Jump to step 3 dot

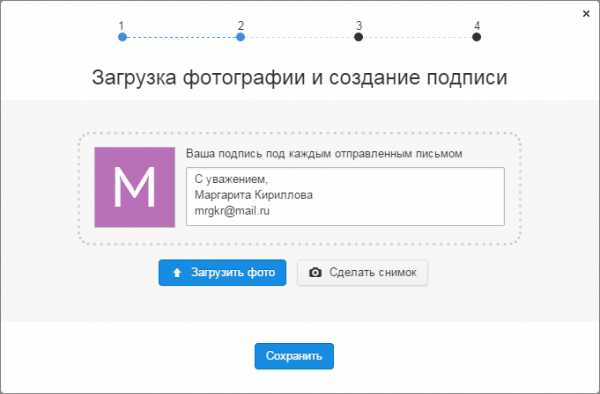(359, 37)
